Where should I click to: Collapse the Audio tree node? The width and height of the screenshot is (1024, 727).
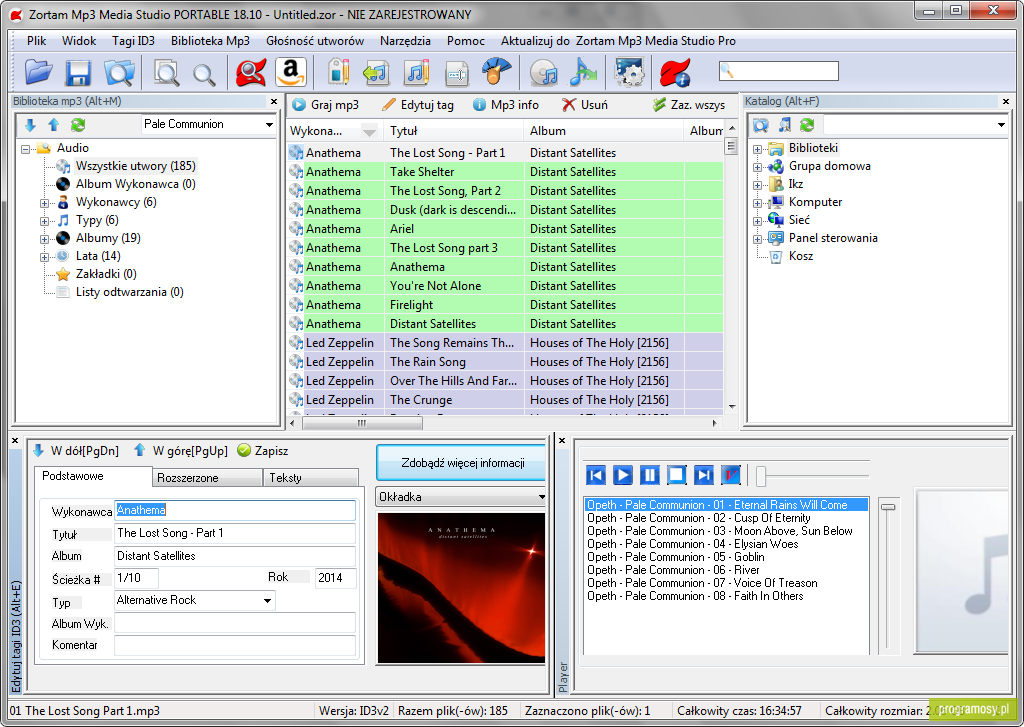coord(25,149)
